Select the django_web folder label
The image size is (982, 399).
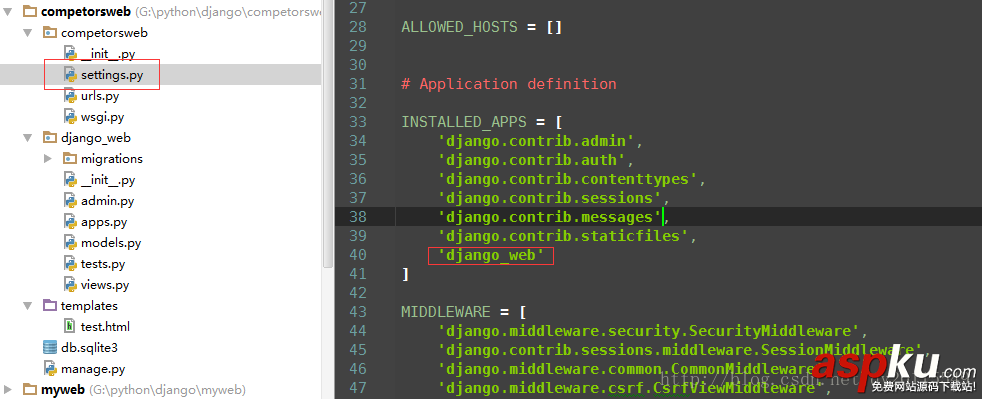click(96, 138)
